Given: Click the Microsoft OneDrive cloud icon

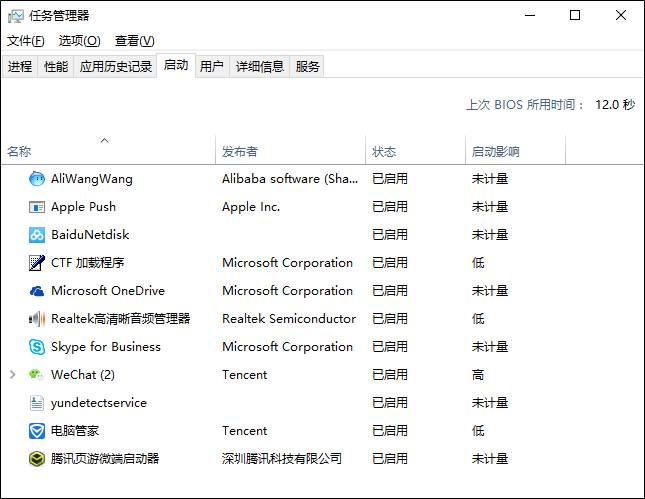Looking at the screenshot, I should (37, 291).
